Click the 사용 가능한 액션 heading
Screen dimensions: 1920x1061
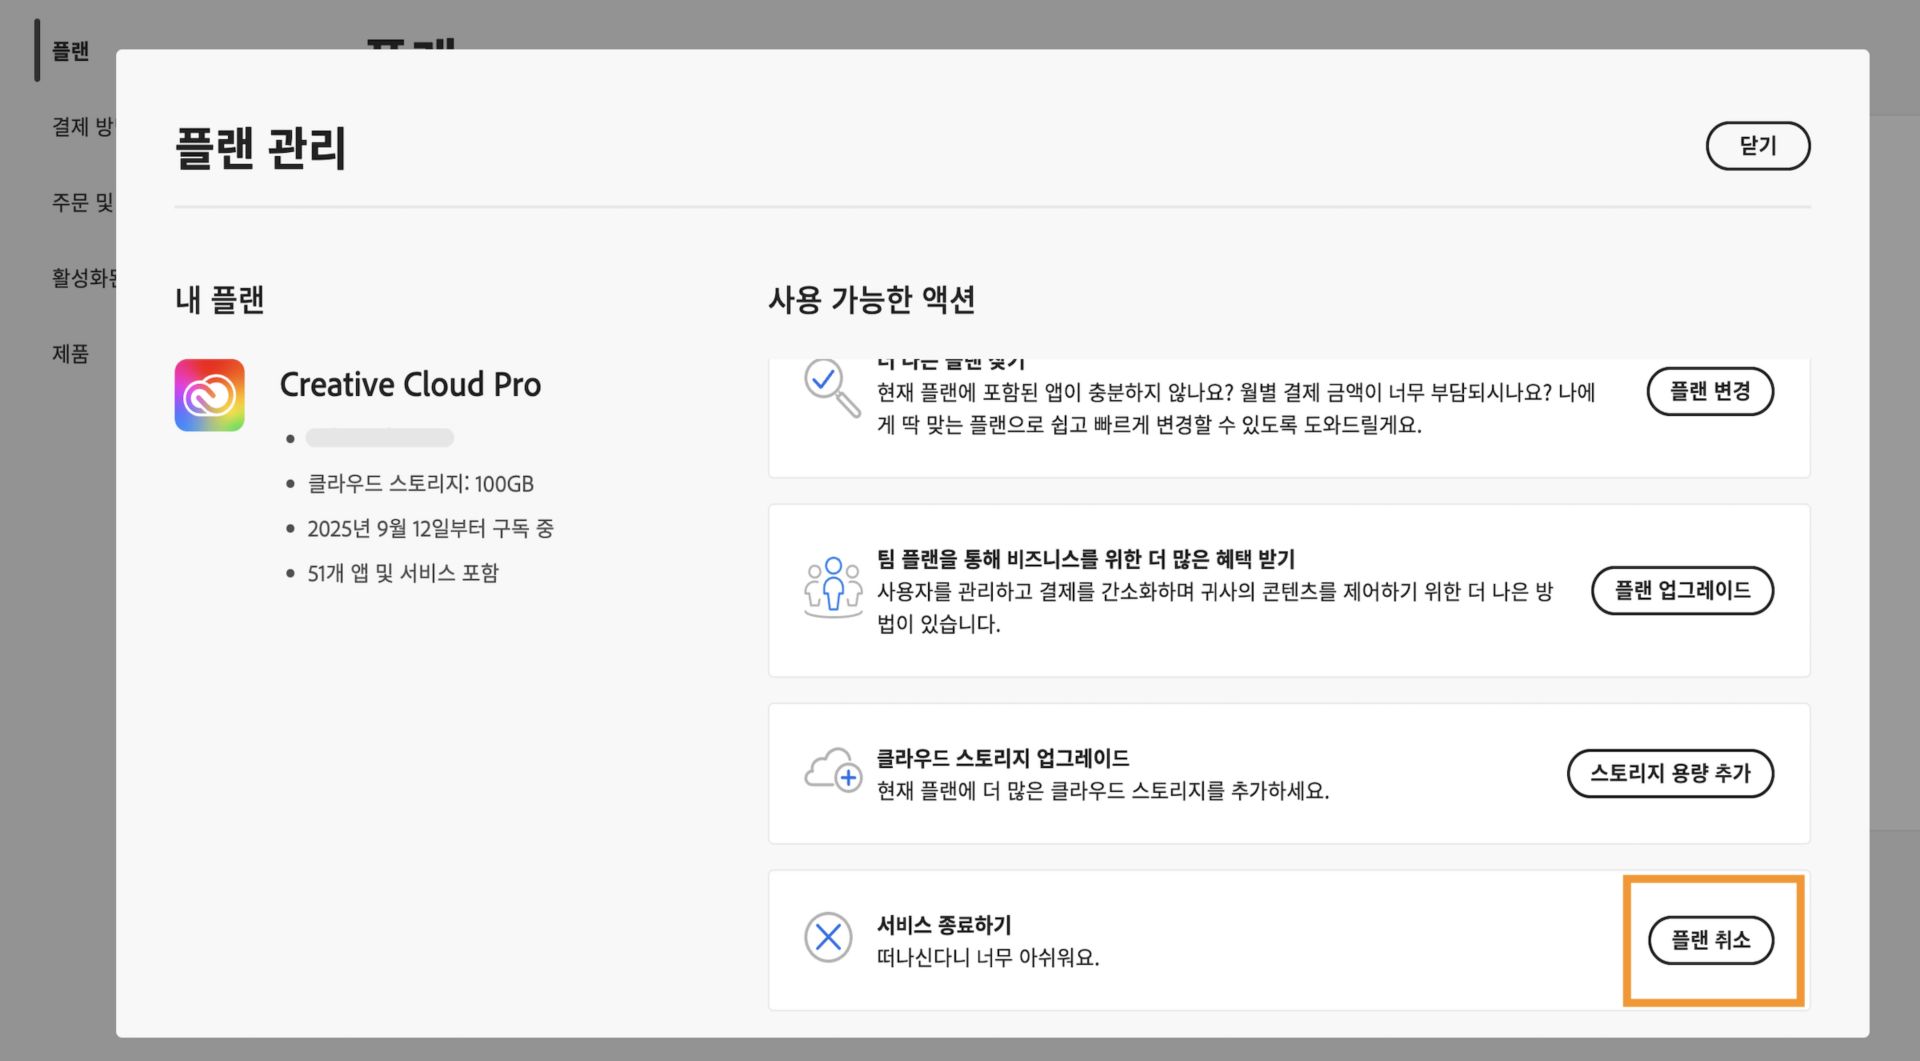[871, 299]
